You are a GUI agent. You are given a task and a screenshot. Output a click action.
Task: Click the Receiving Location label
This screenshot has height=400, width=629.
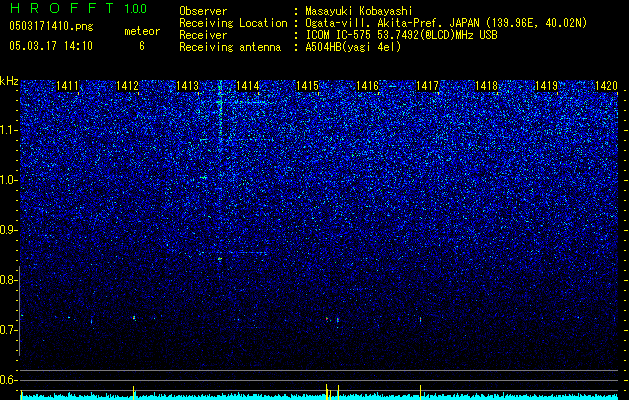233,23
